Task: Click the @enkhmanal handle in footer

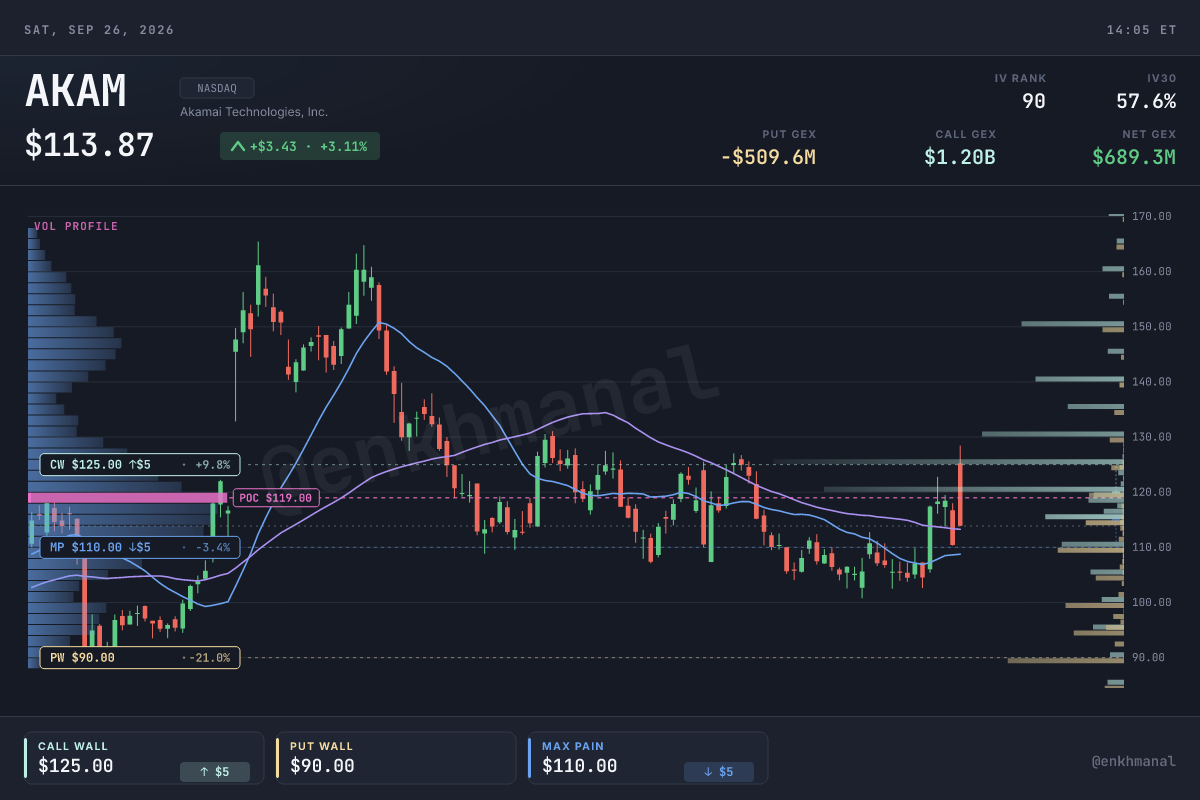Action: pos(1134,761)
